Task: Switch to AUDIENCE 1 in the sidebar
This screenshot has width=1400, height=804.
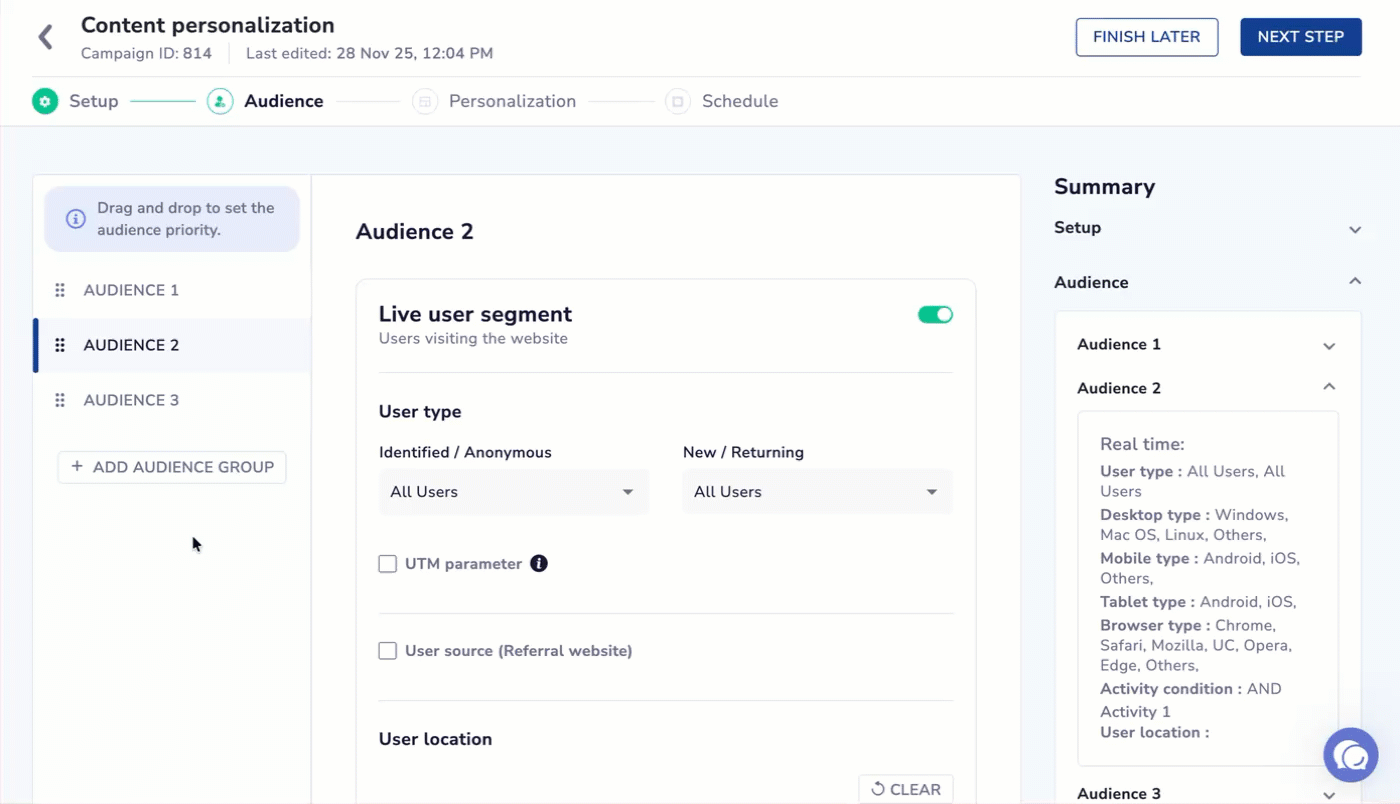Action: [x=131, y=289]
